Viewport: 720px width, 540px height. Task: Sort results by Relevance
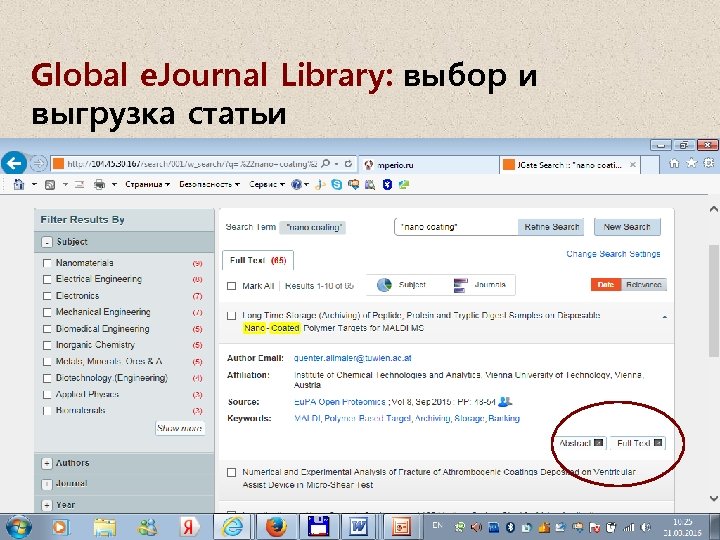pos(644,285)
